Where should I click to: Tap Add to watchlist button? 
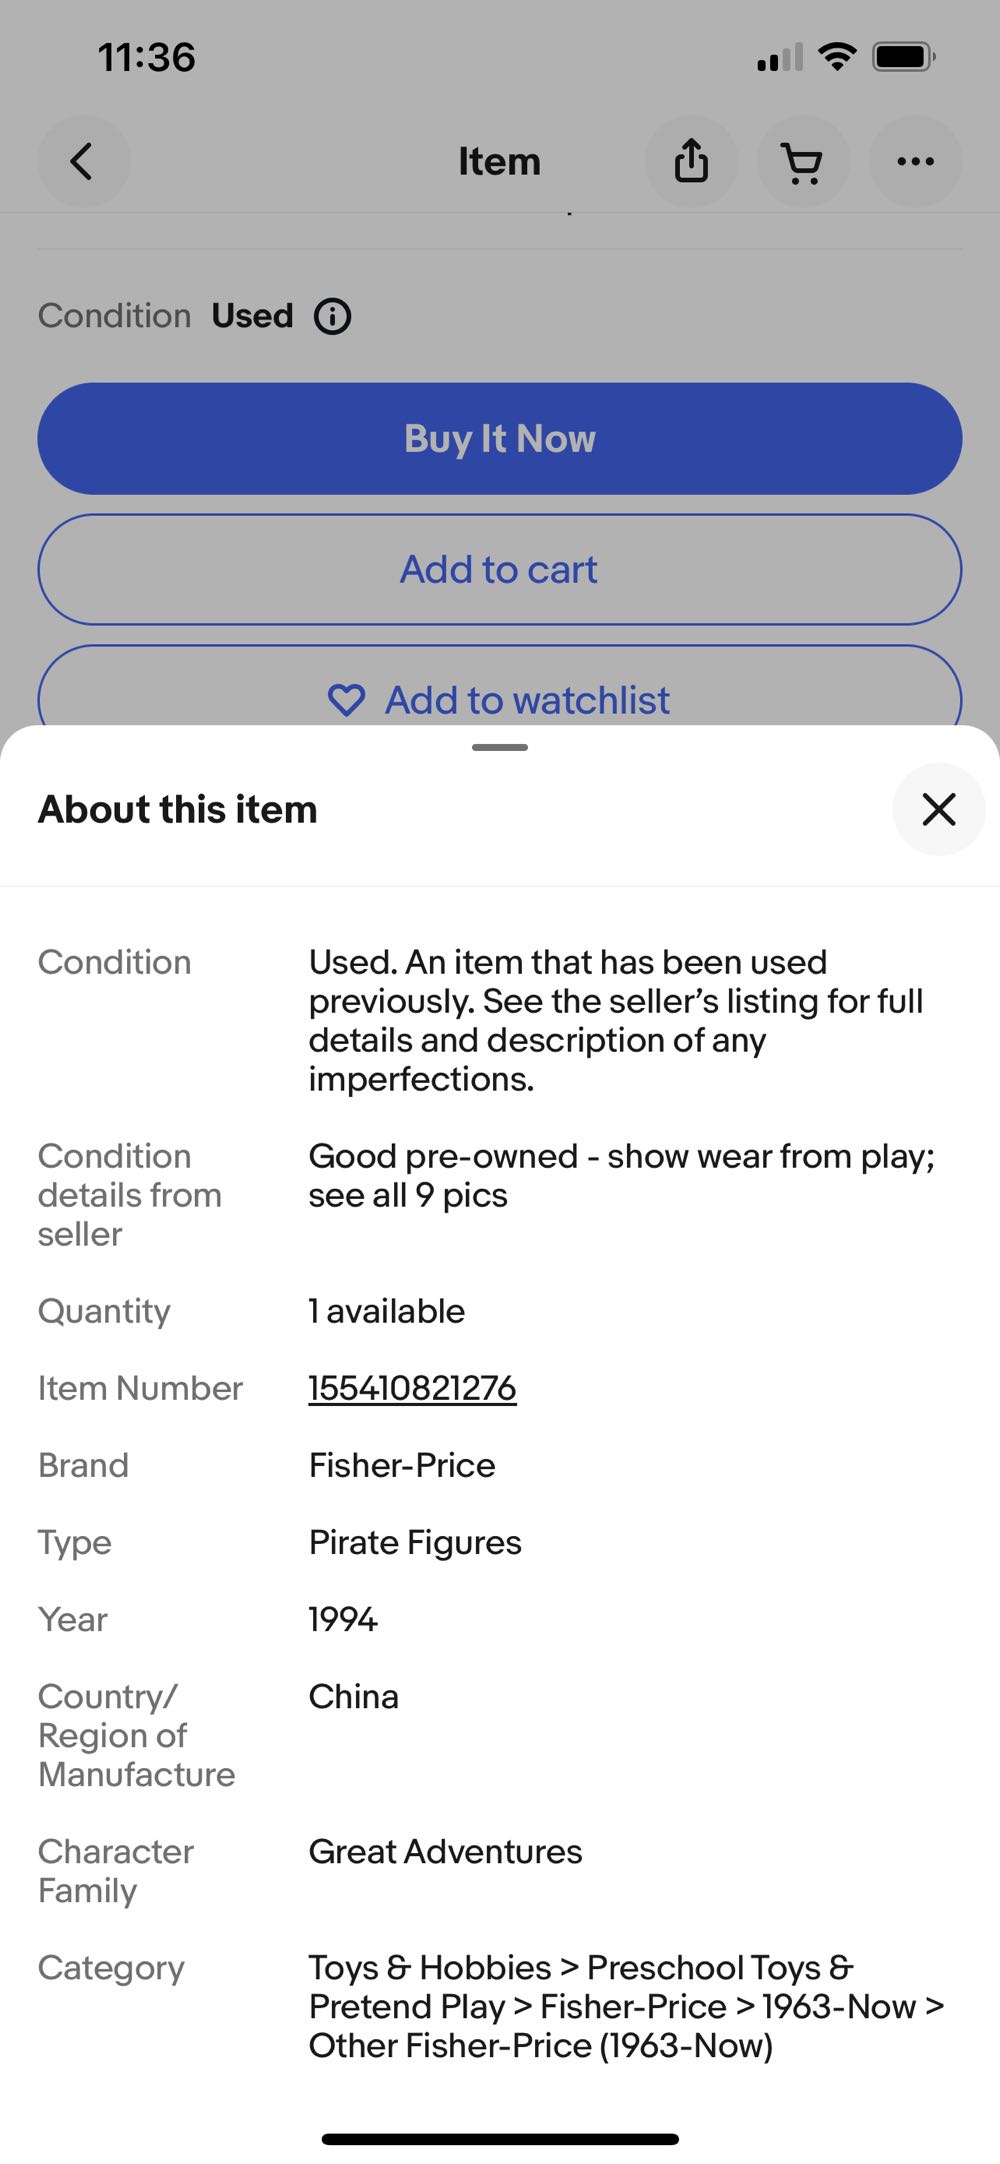click(x=528, y=700)
